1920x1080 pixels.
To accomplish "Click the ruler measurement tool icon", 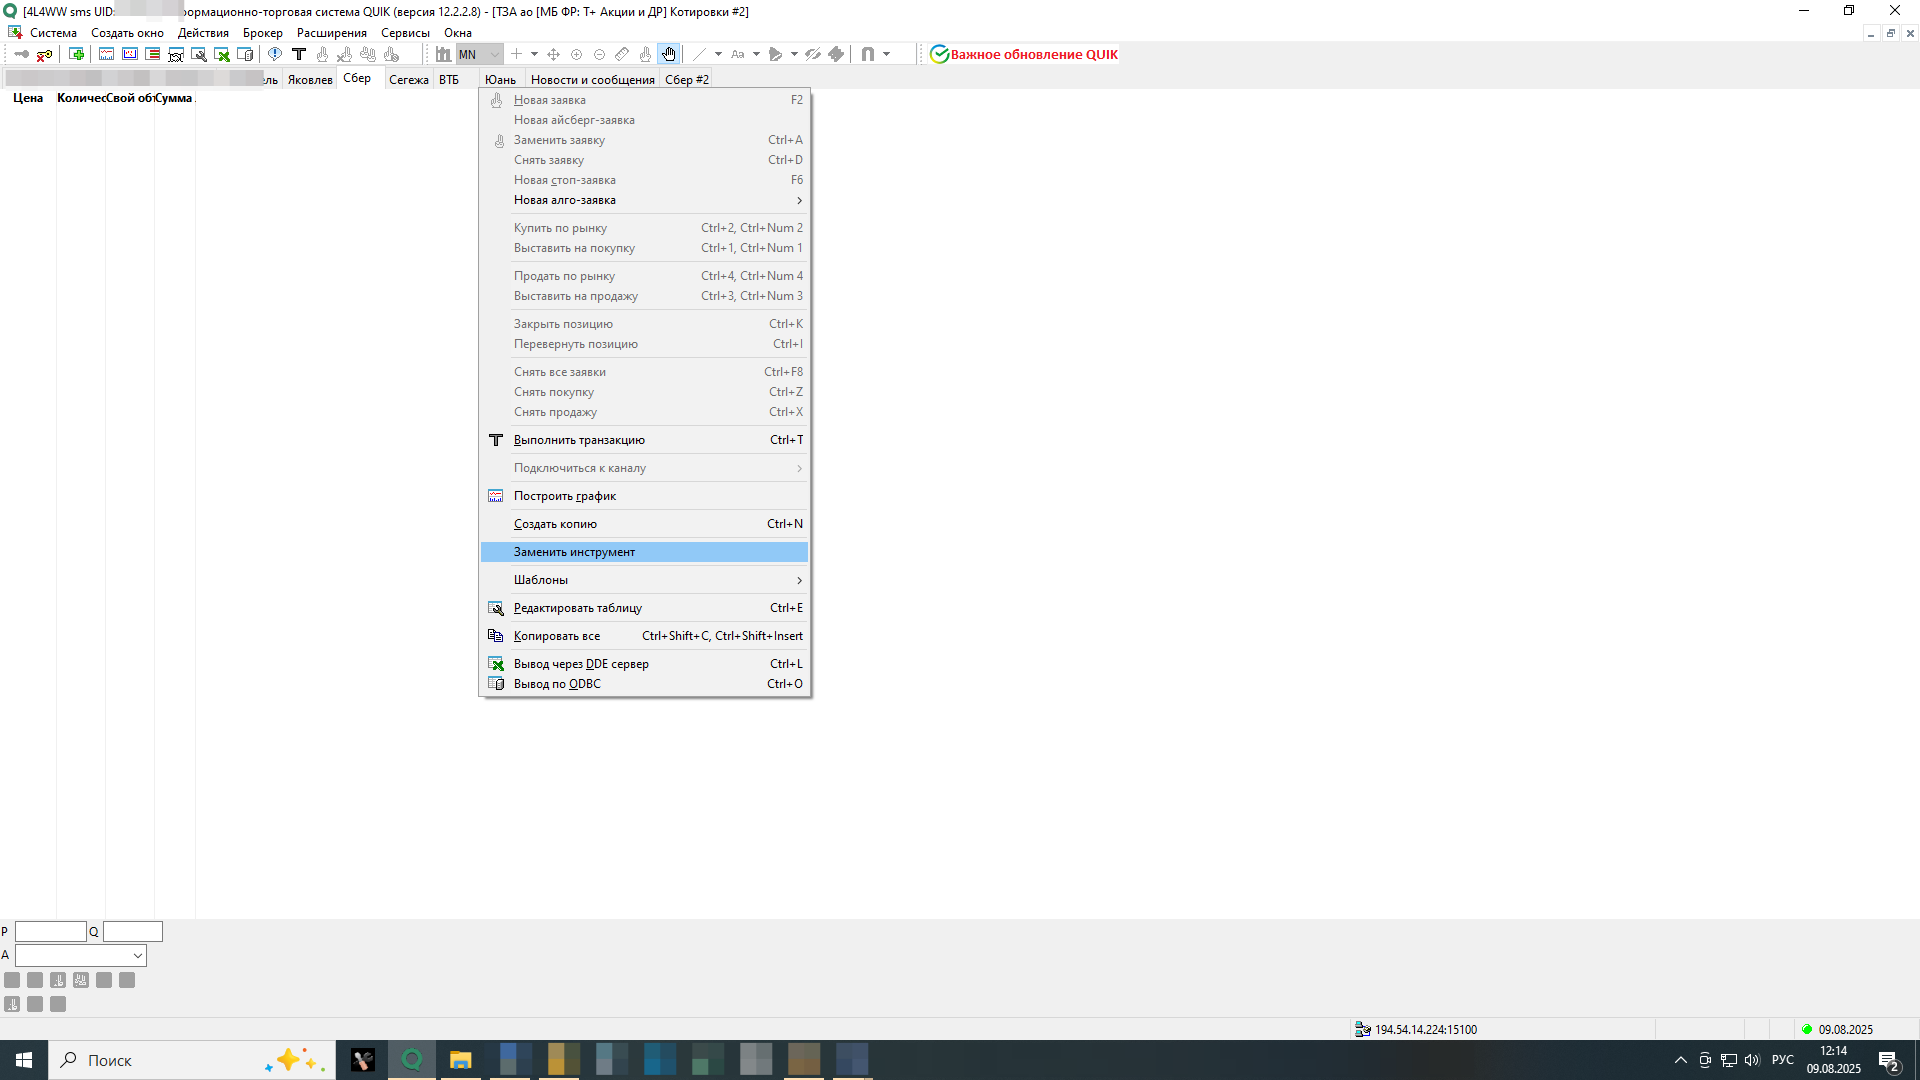I will [622, 54].
